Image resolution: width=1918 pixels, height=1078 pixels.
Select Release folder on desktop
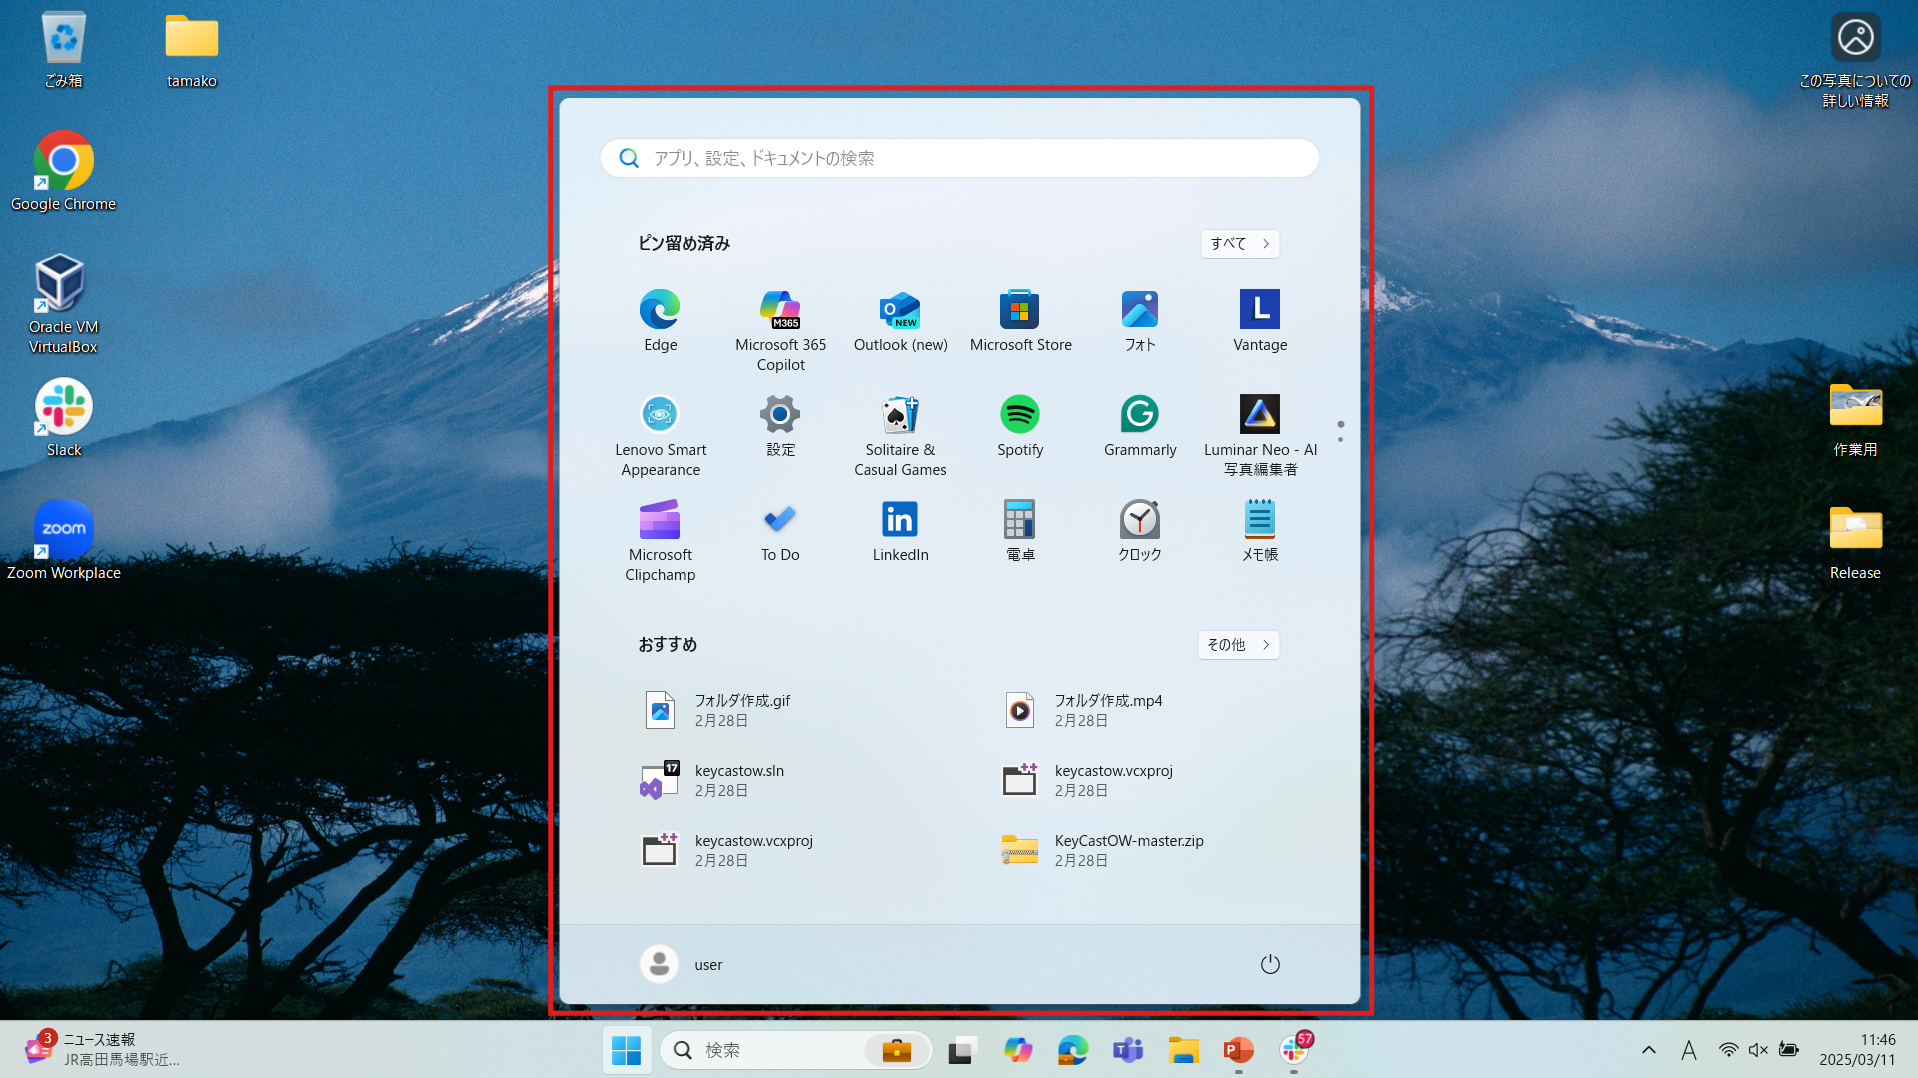tap(1855, 543)
